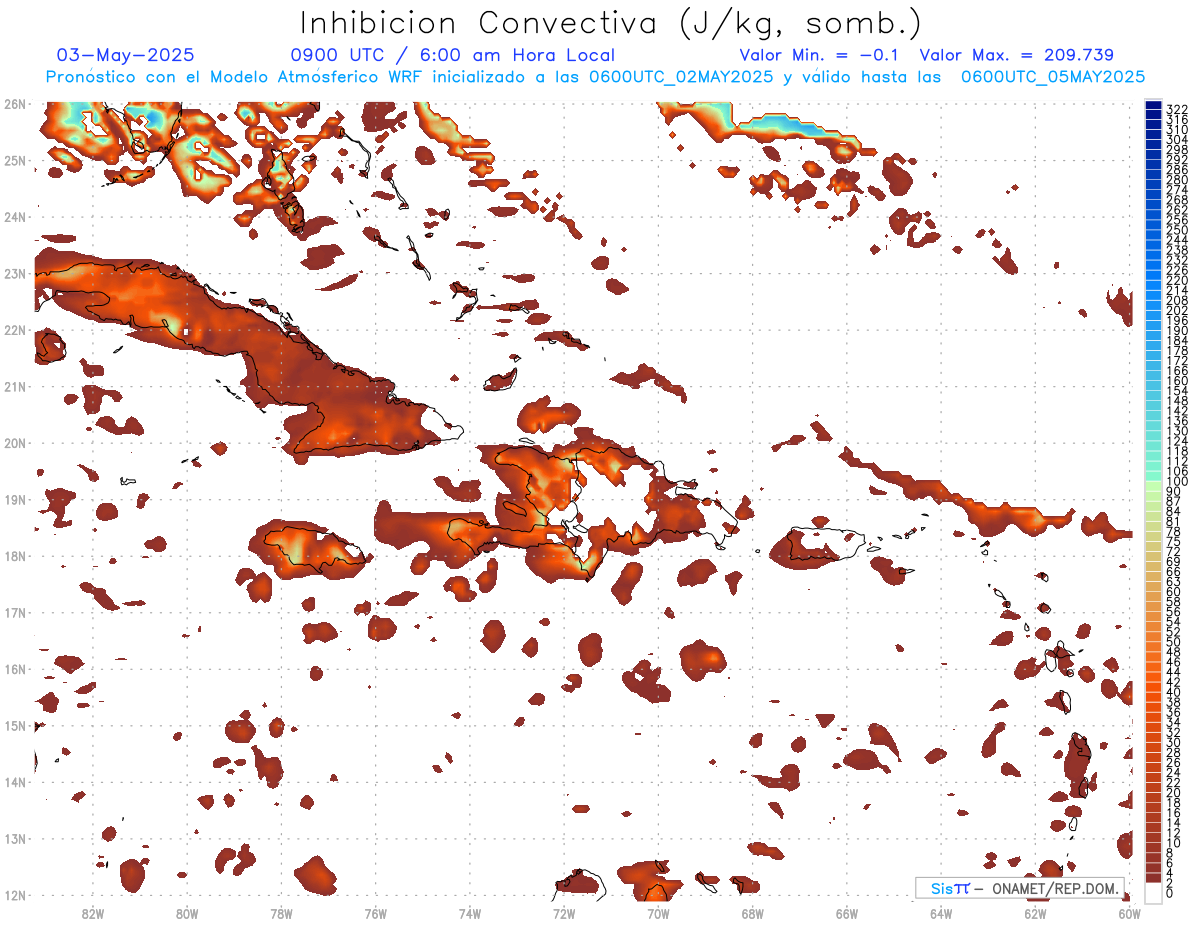Click the '322' value on the color scale
Viewport: 1200px width, 927px height.
pos(1177,109)
